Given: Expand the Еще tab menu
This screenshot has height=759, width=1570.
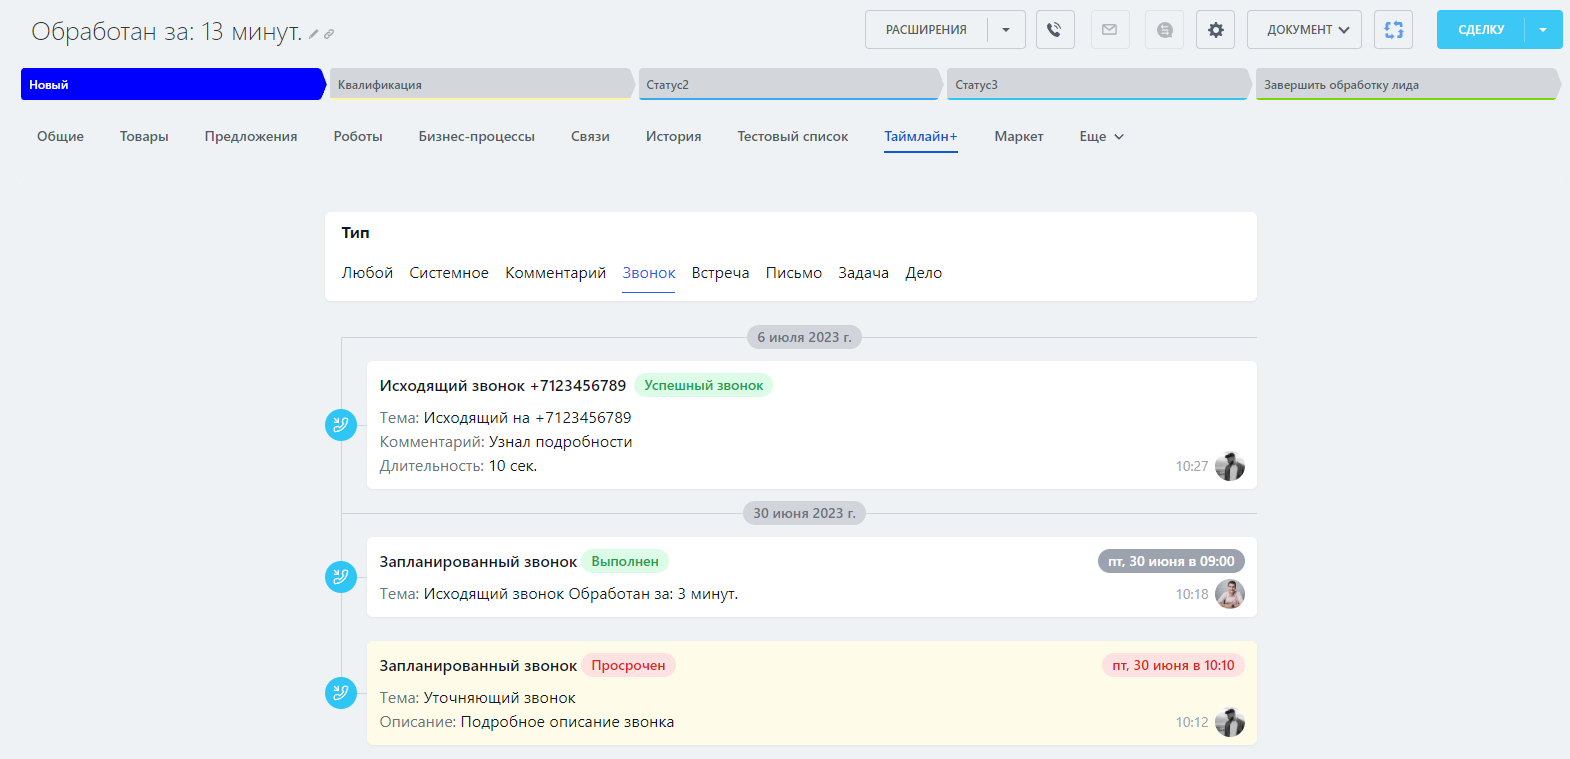Looking at the screenshot, I should 1102,137.
